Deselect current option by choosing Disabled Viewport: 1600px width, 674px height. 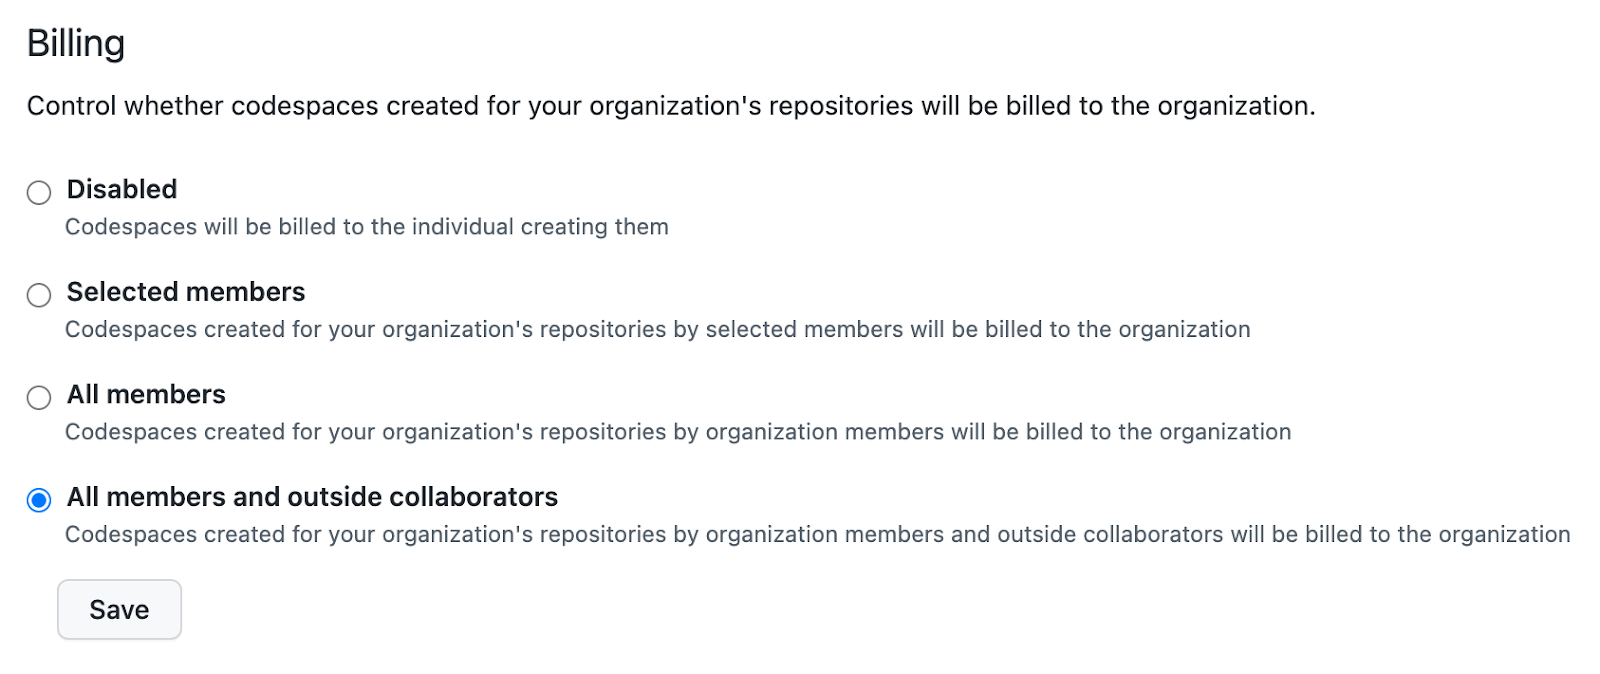point(38,192)
